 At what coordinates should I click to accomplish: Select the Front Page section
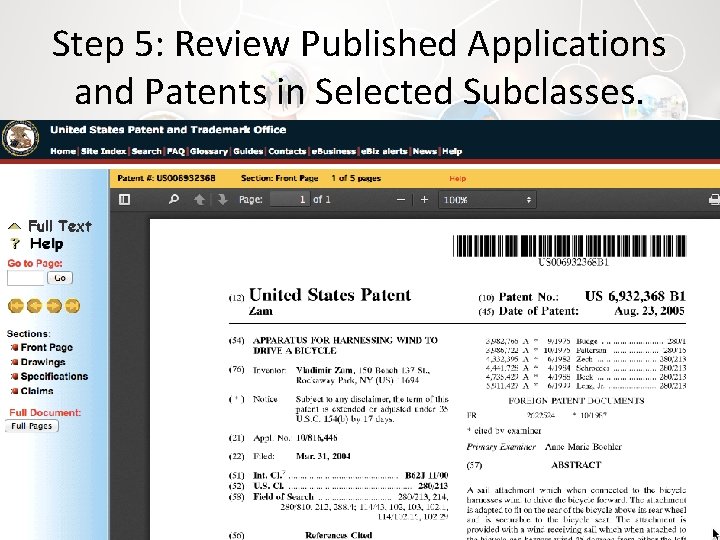[x=46, y=348]
